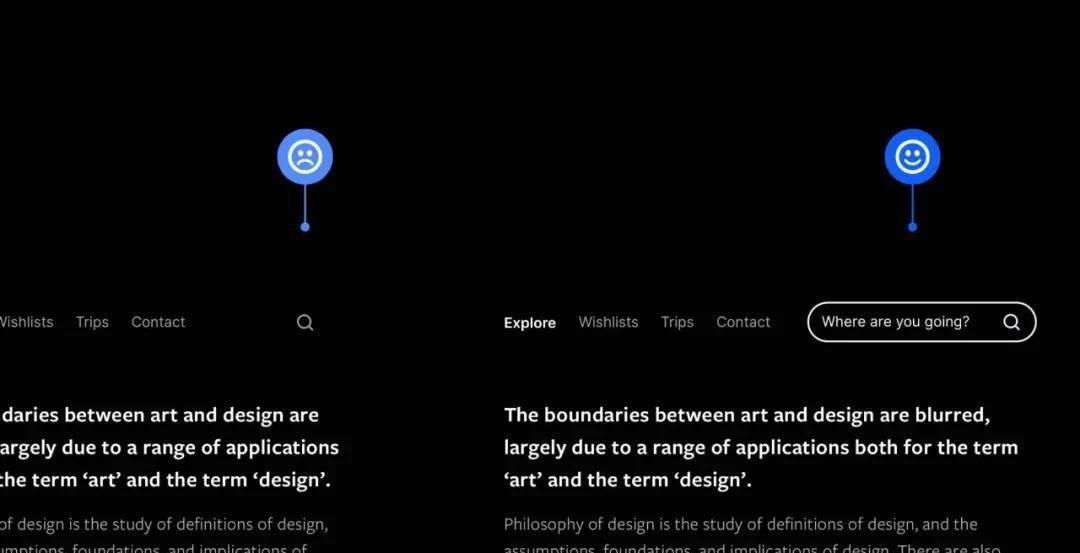
Task: Click the heading 'The boundaries between art and design are blurred,'
Action: tap(747, 415)
